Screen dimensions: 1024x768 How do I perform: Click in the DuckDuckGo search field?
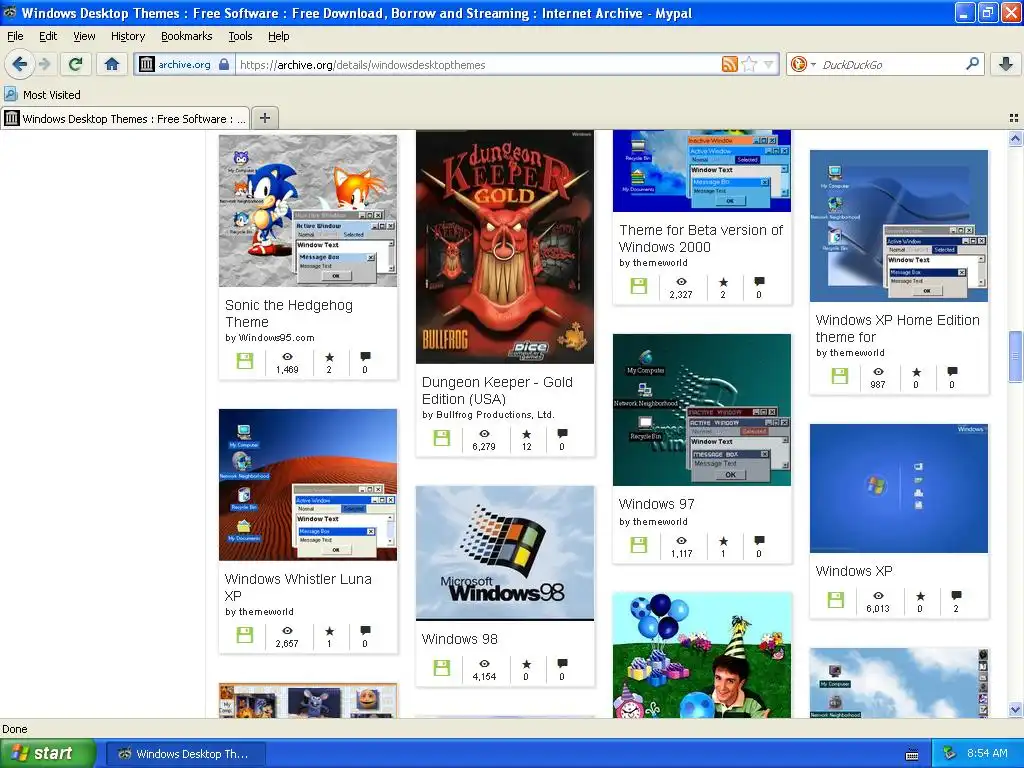pos(890,65)
